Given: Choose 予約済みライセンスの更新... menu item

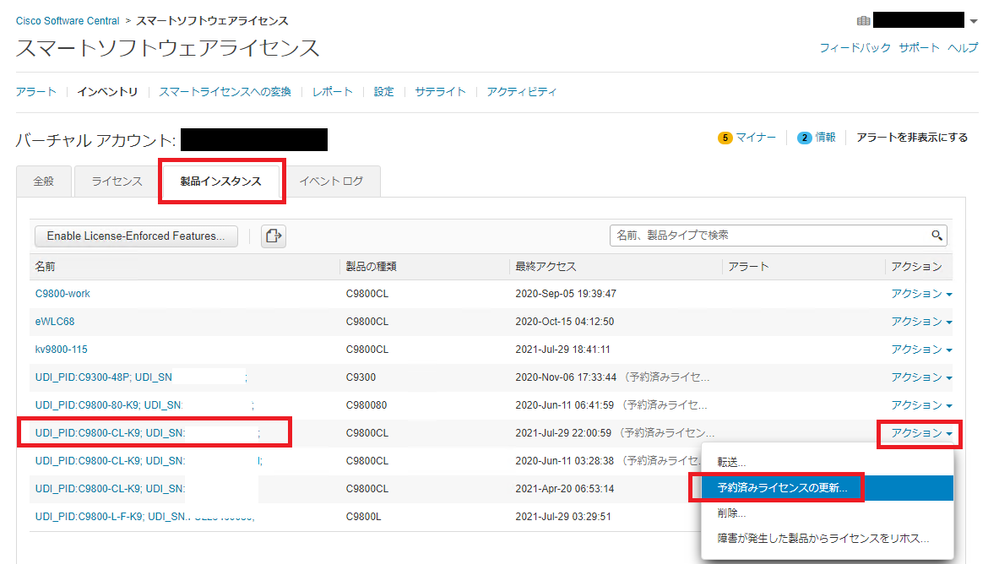Looking at the screenshot, I should point(827,488).
